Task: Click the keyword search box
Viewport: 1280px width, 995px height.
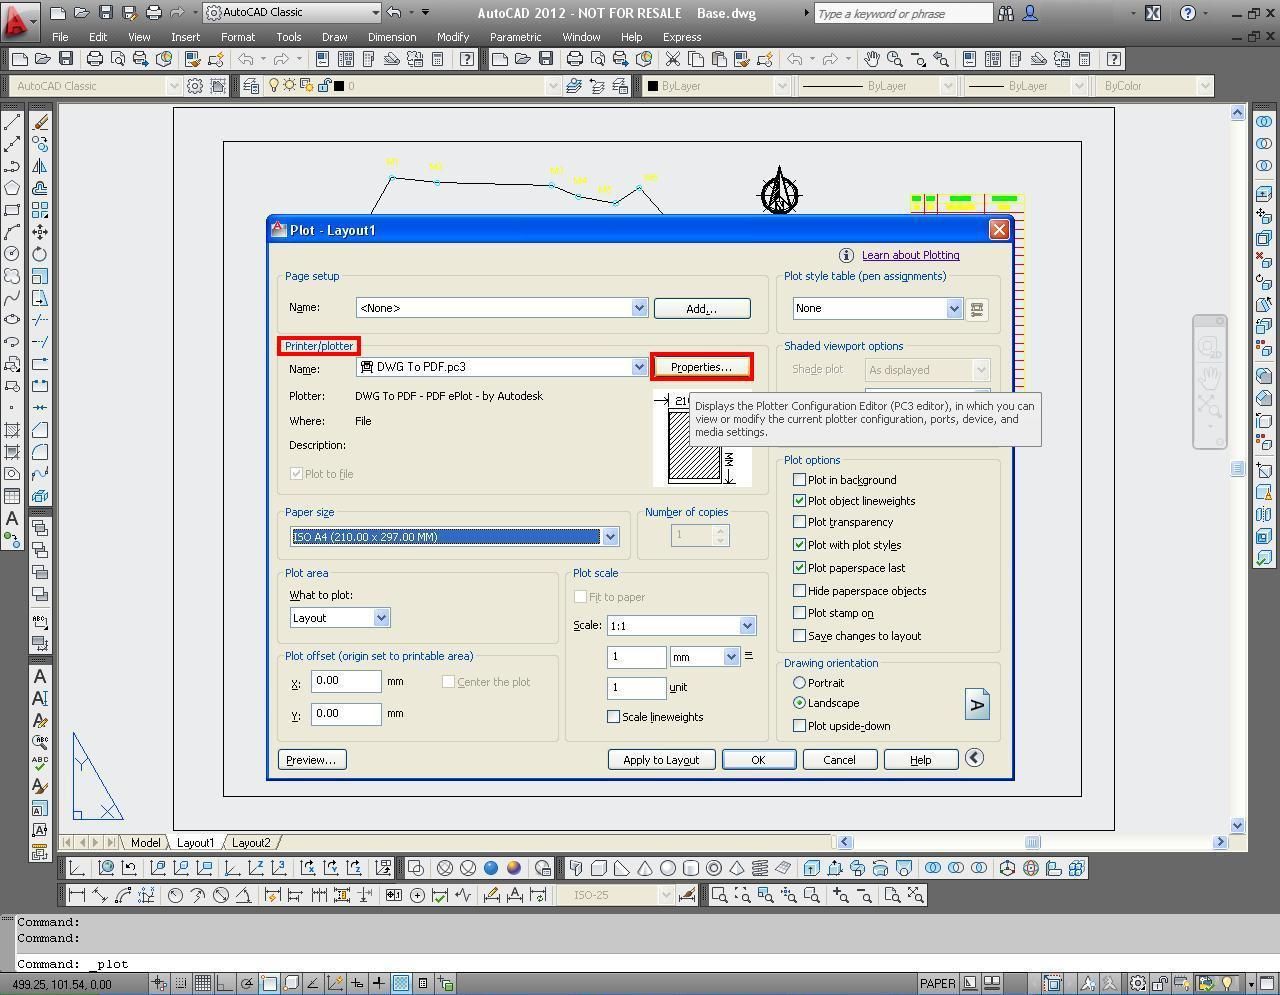Action: (904, 14)
